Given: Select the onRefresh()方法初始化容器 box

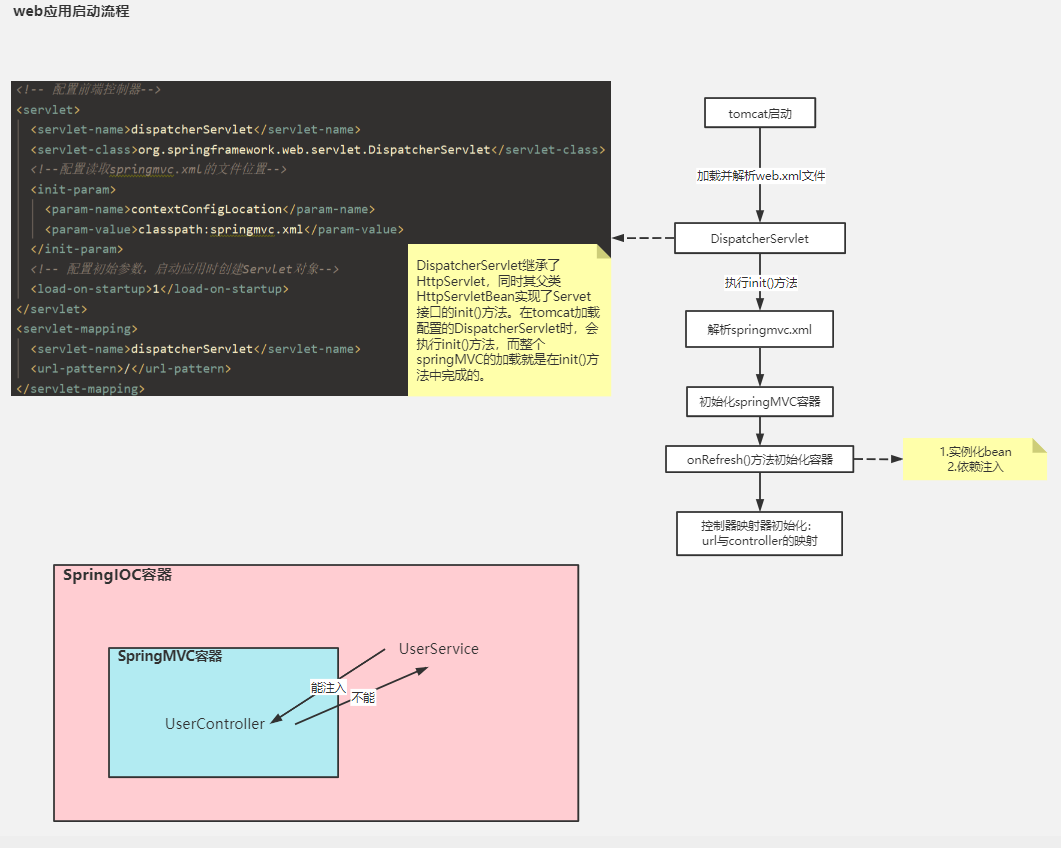Looking at the screenshot, I should [x=759, y=459].
